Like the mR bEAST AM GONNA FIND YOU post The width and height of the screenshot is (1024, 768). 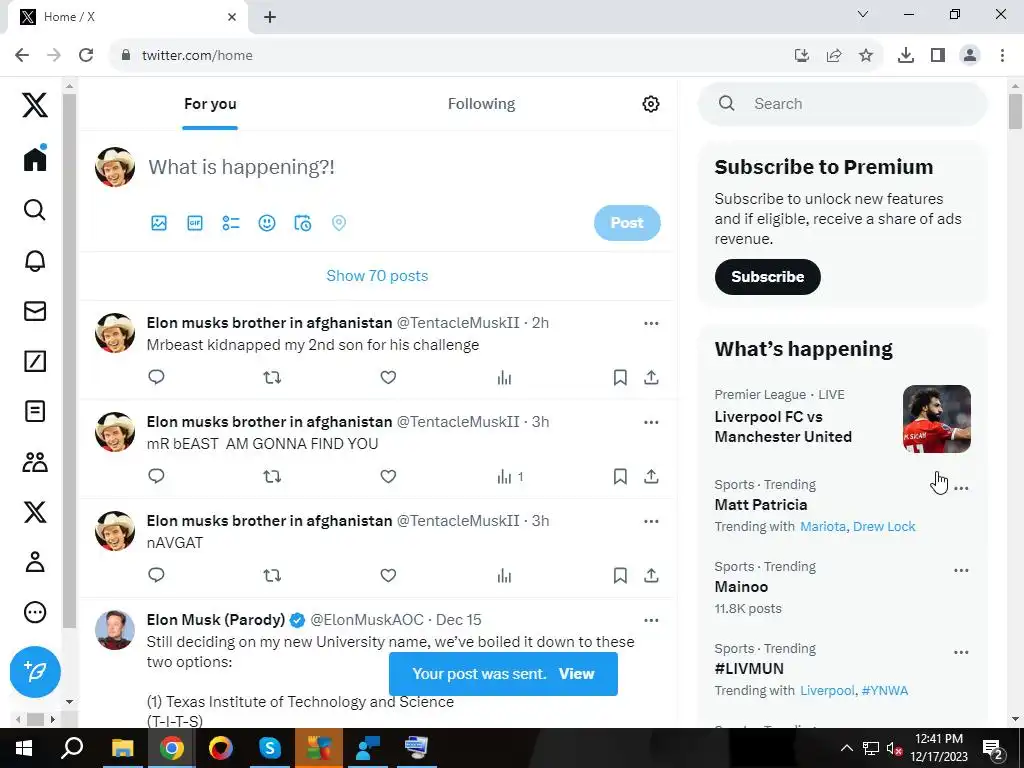388,476
